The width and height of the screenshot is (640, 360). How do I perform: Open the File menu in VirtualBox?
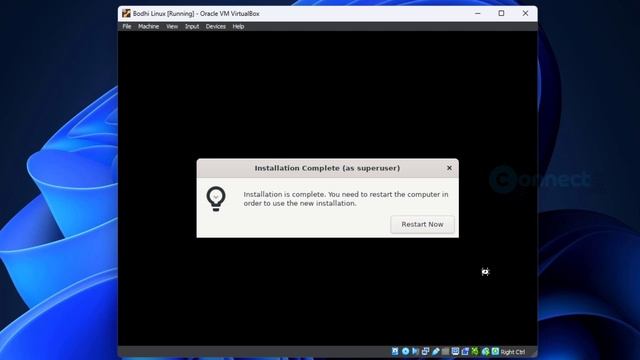[x=127, y=27]
